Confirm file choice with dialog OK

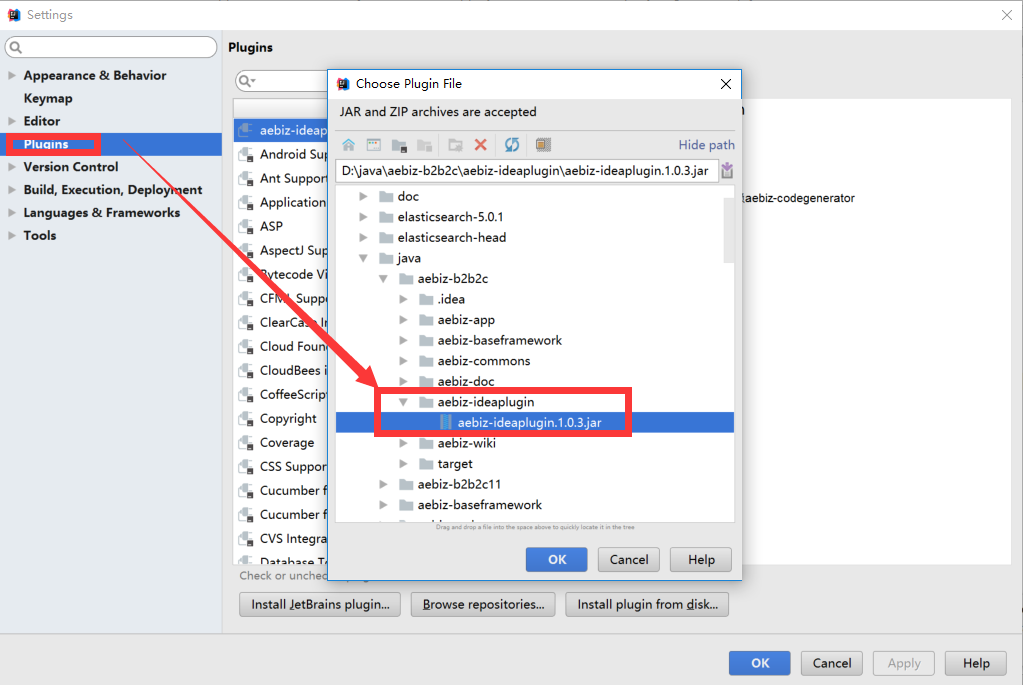click(x=557, y=560)
